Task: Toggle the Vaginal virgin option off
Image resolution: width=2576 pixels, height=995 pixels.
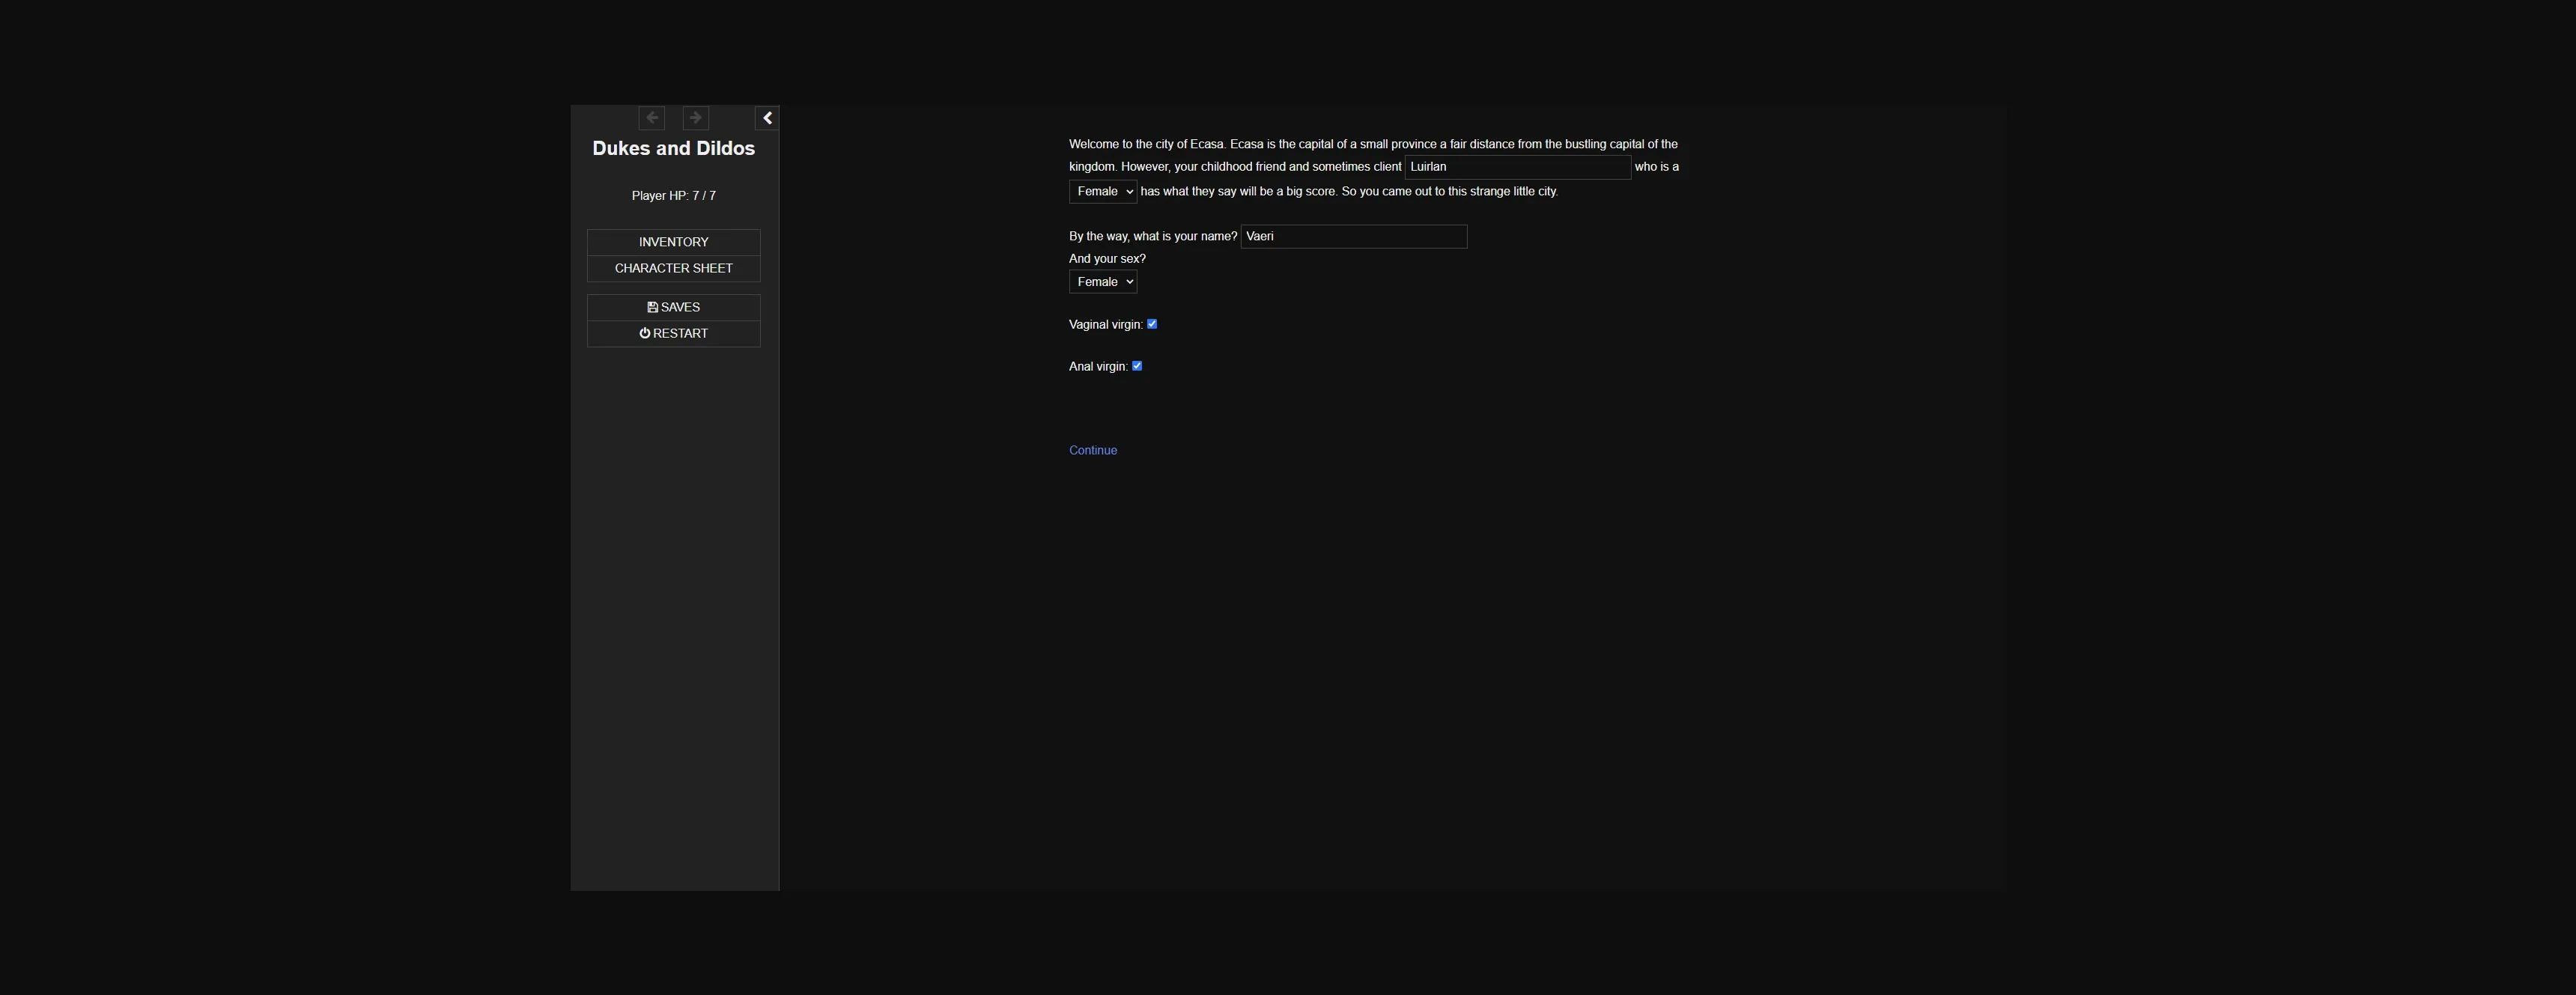Action: pyautogui.click(x=1151, y=323)
